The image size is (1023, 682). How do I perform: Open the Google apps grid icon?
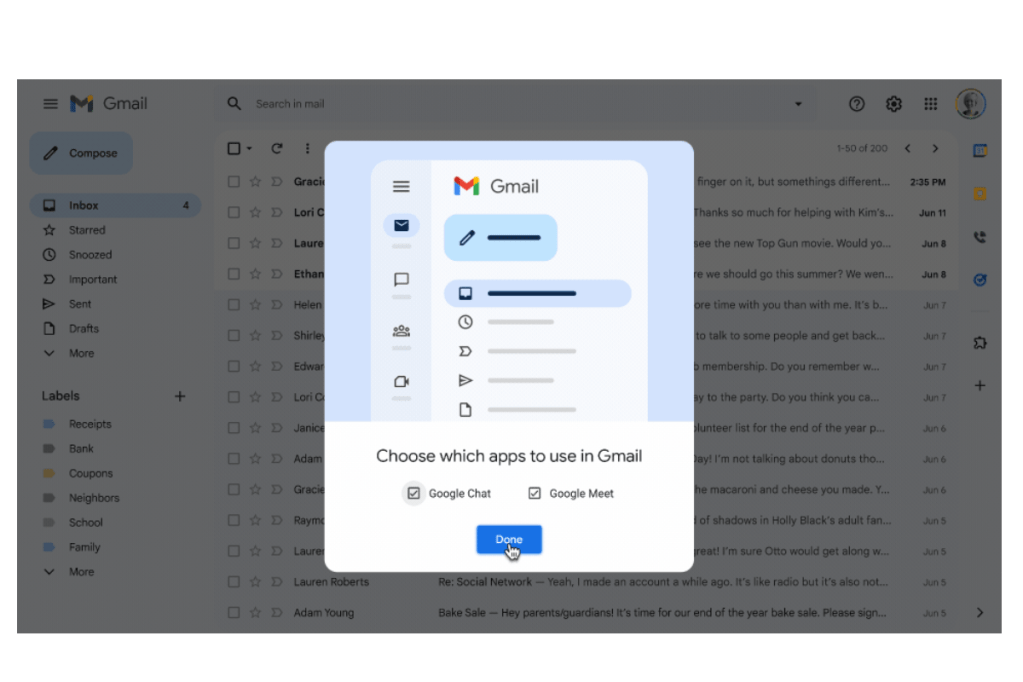[x=930, y=104]
